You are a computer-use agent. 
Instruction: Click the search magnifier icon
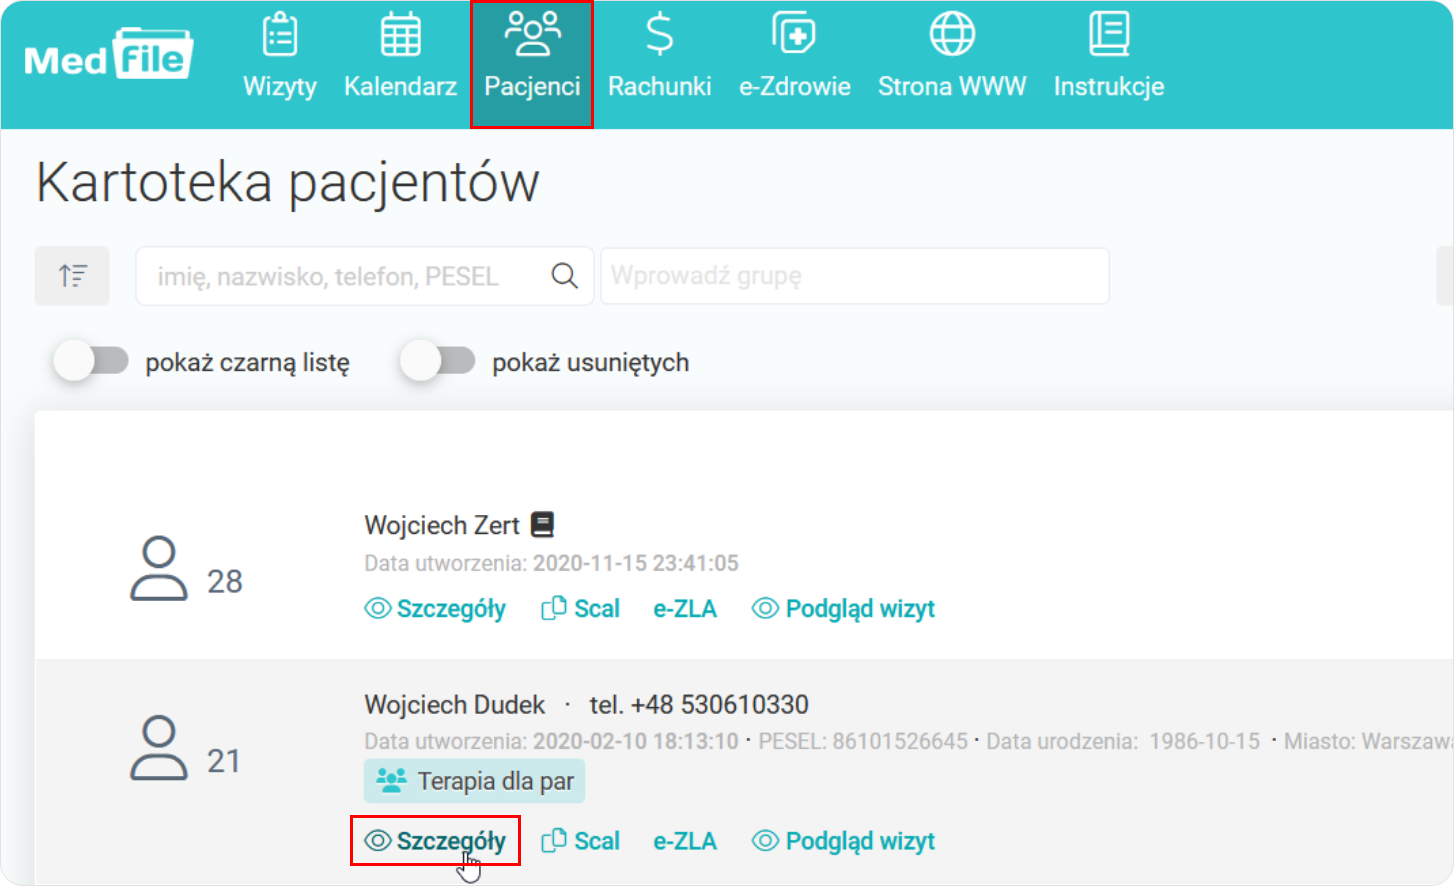click(565, 276)
